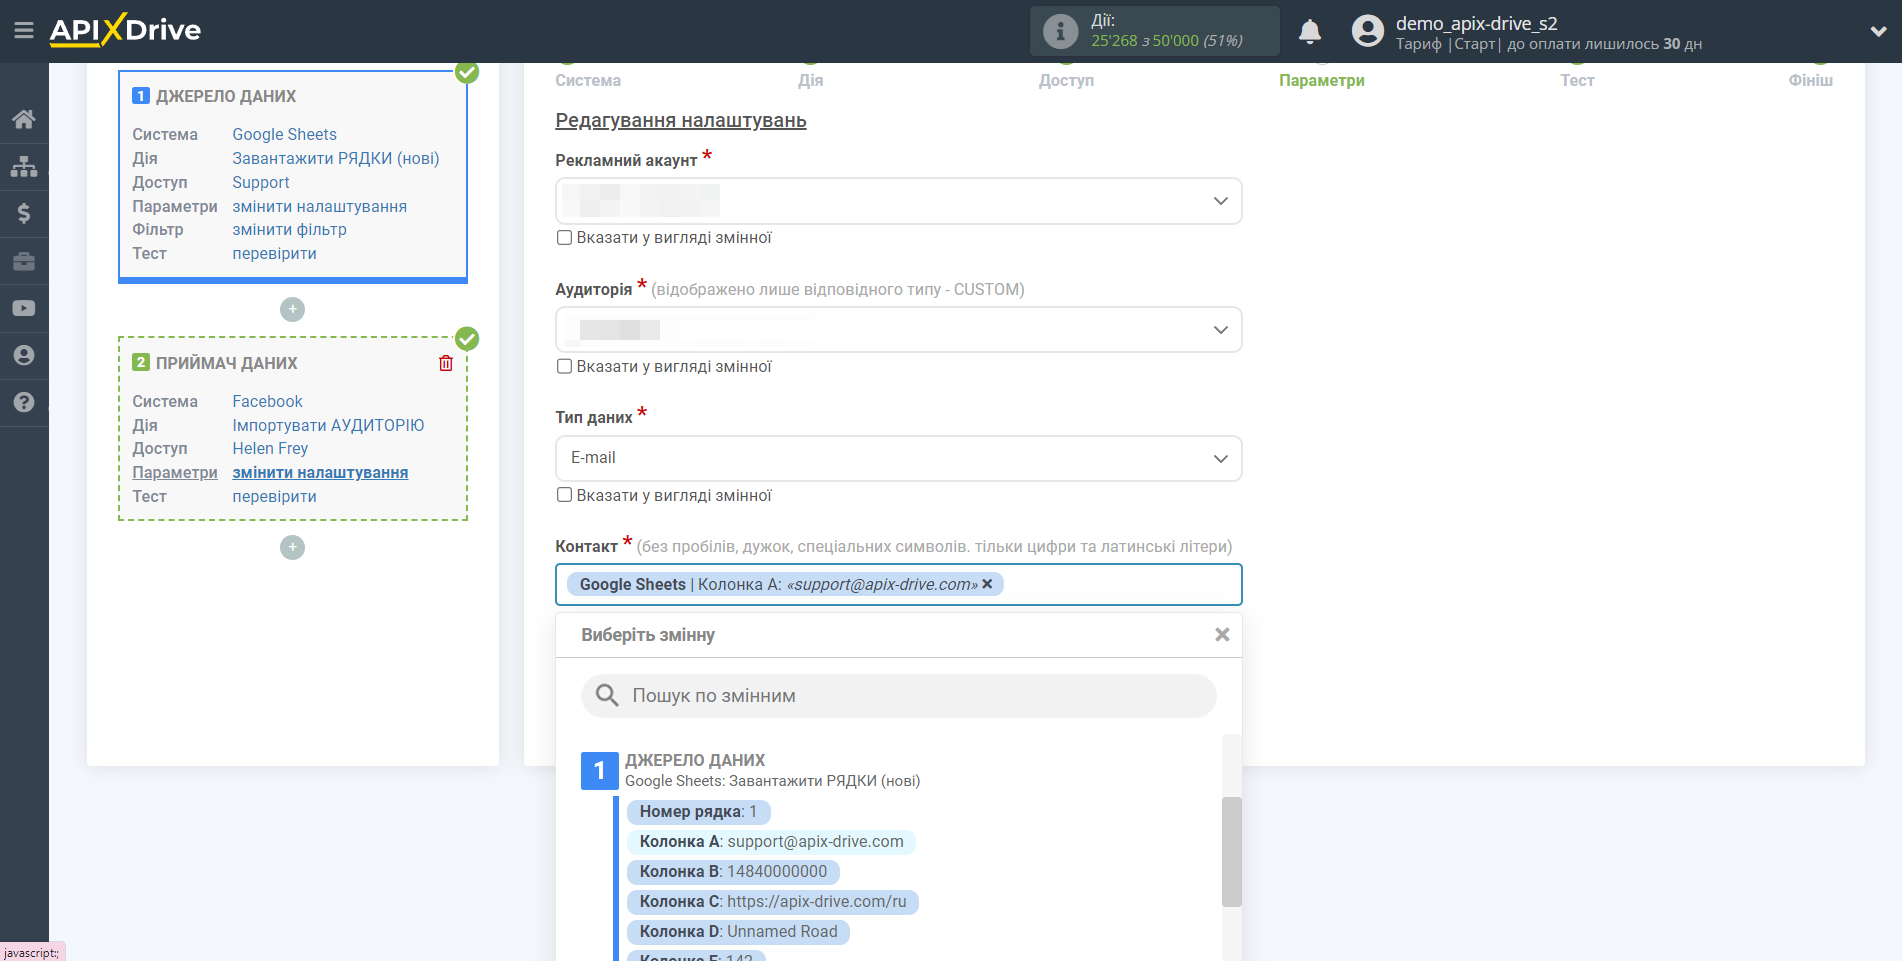The width and height of the screenshot is (1902, 961).
Task: Click the search magnifier icon
Action: [x=607, y=695]
